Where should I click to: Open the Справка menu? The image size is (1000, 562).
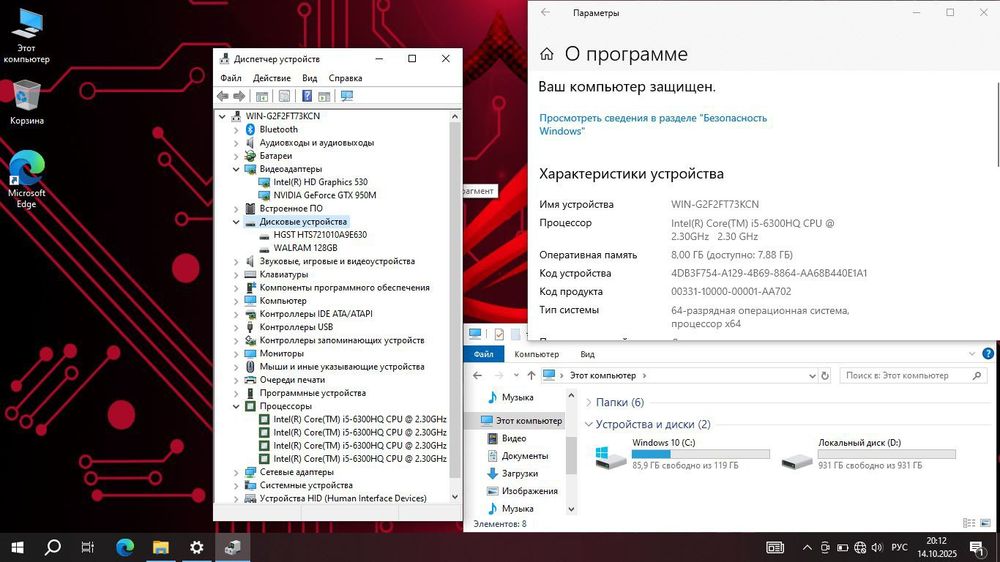tap(345, 78)
